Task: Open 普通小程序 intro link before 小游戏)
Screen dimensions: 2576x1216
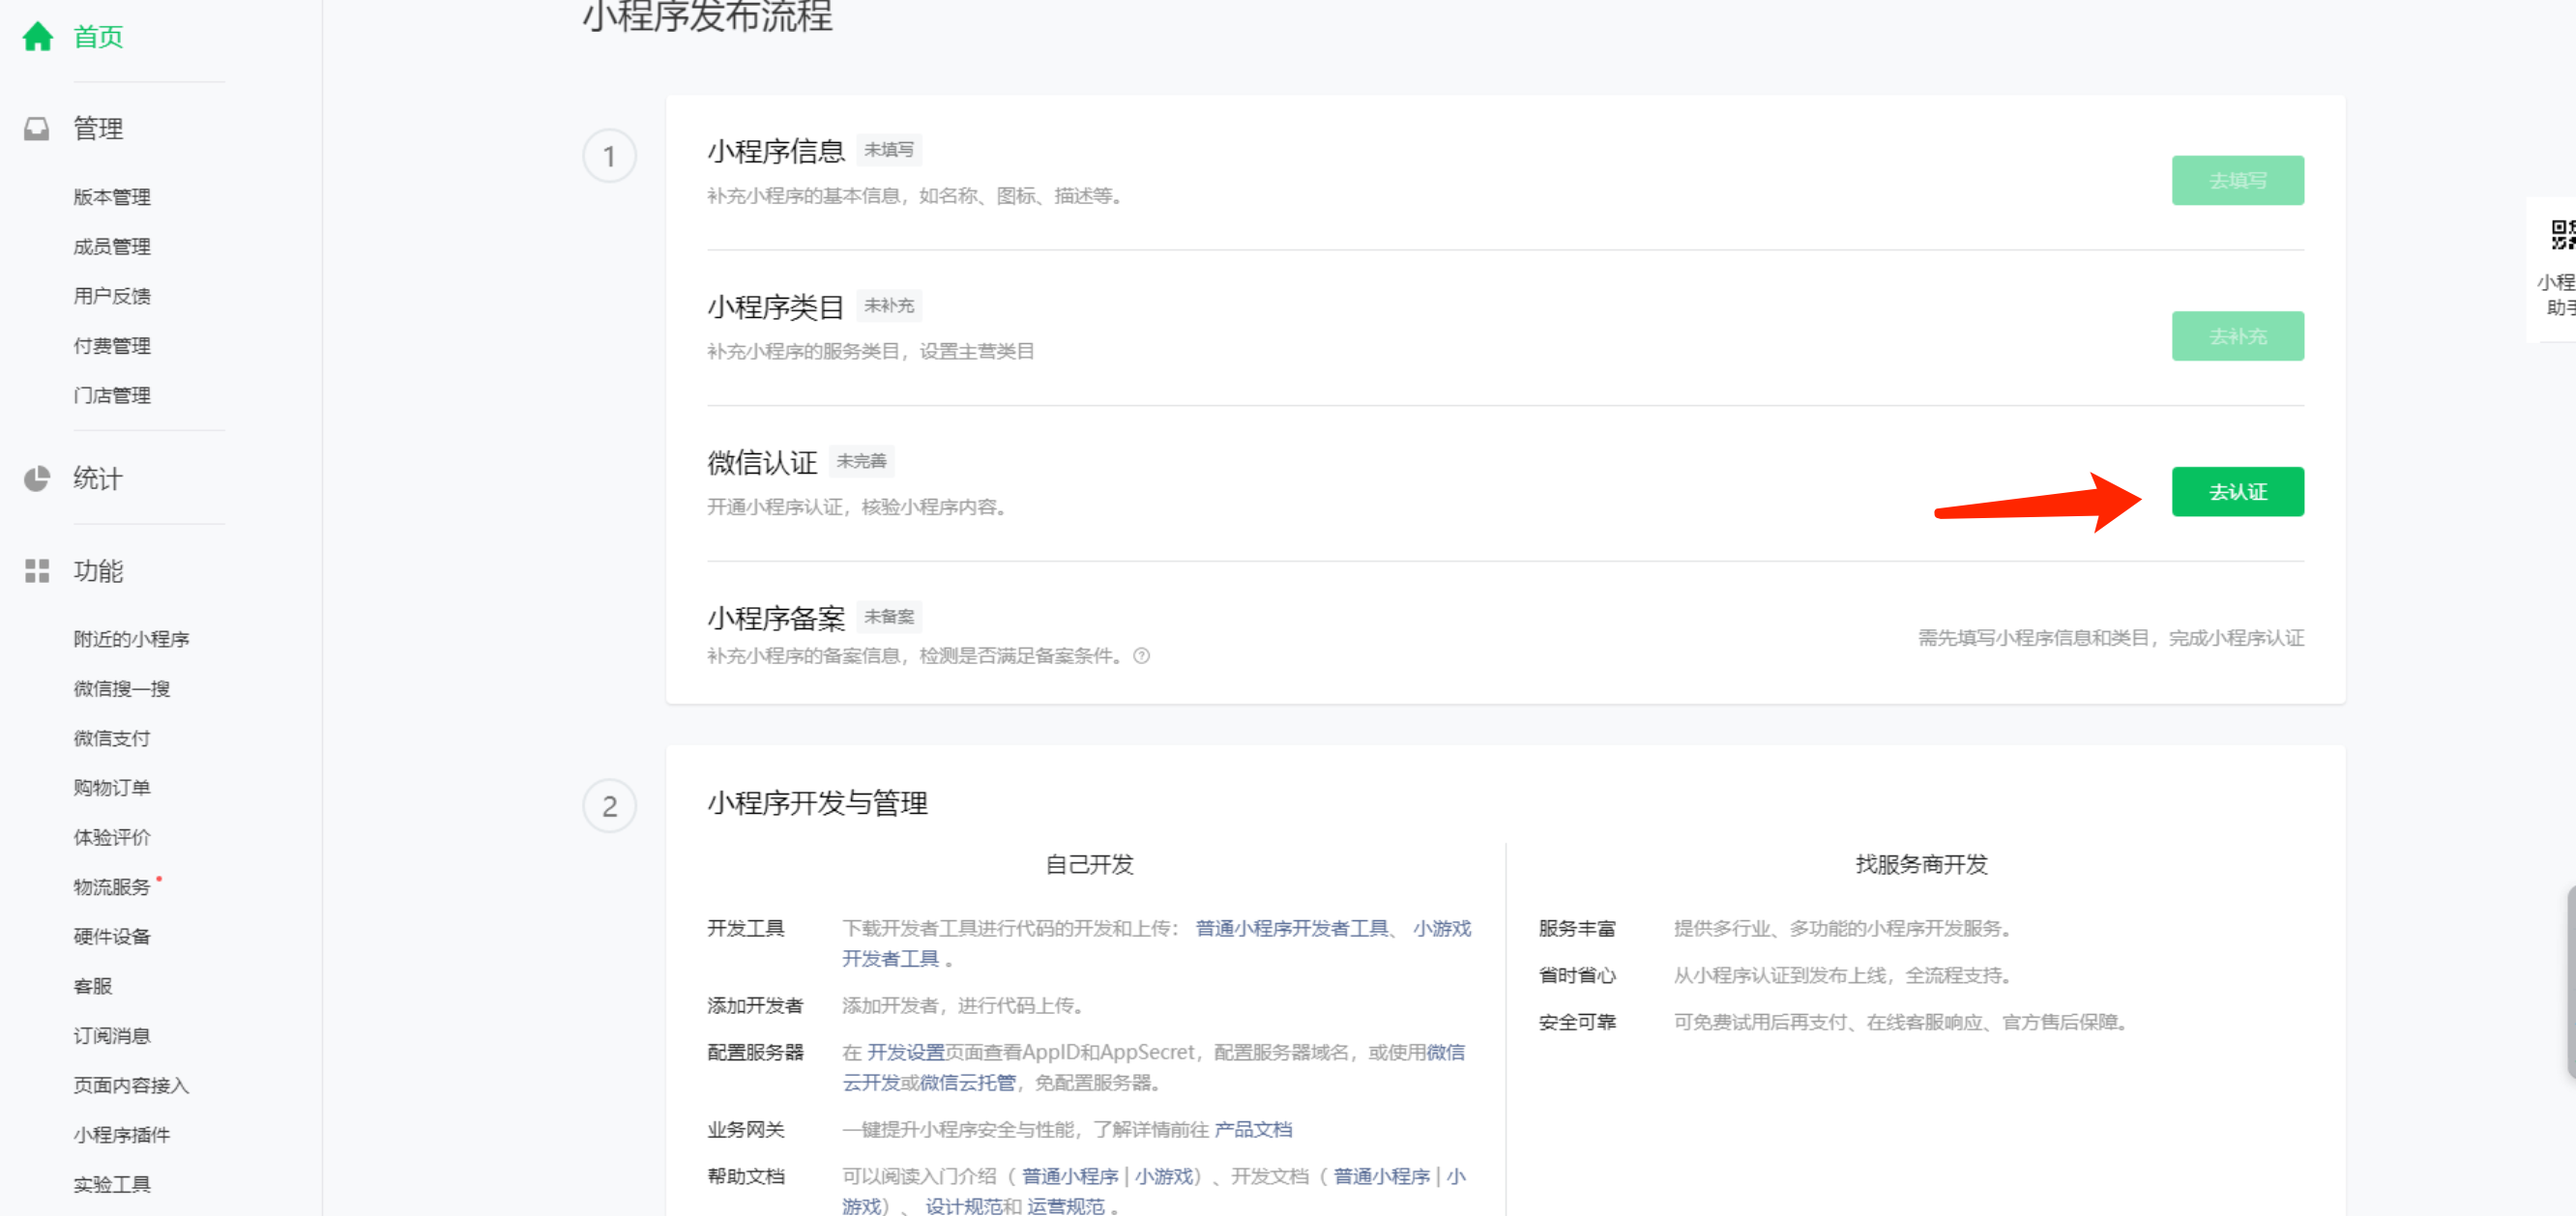Action: (1070, 1176)
